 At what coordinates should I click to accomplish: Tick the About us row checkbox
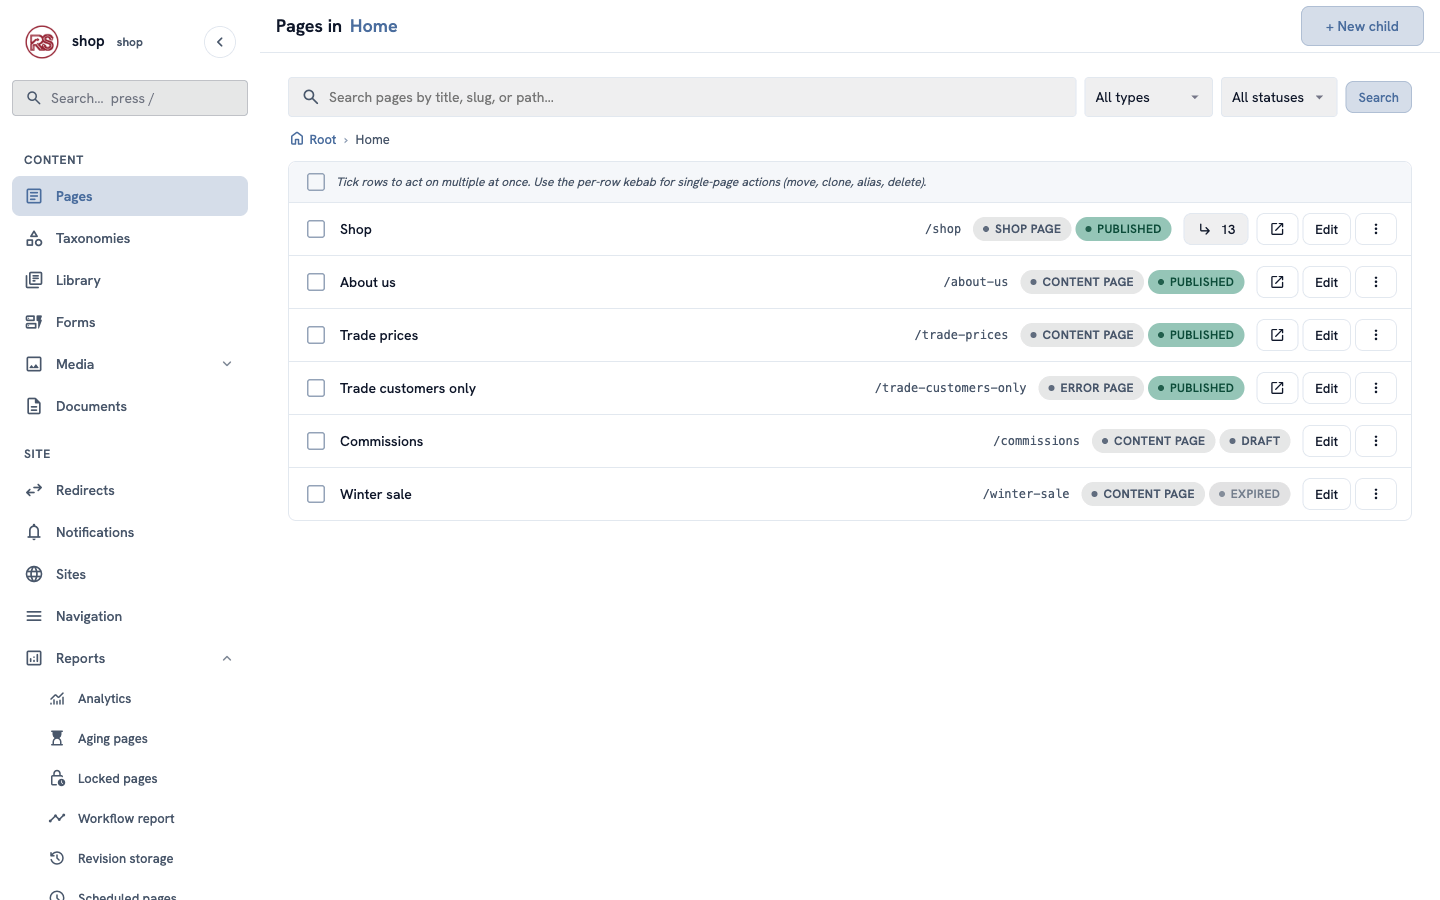click(x=316, y=282)
